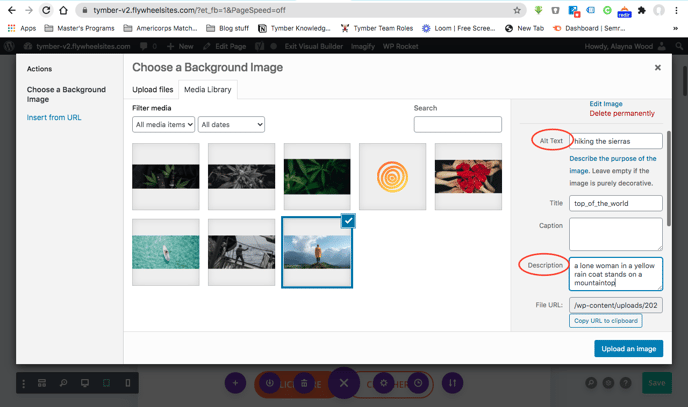Image resolution: width=688 pixels, height=407 pixels.
Task: Close the Choose a Background Image dialog
Action: pyautogui.click(x=657, y=68)
